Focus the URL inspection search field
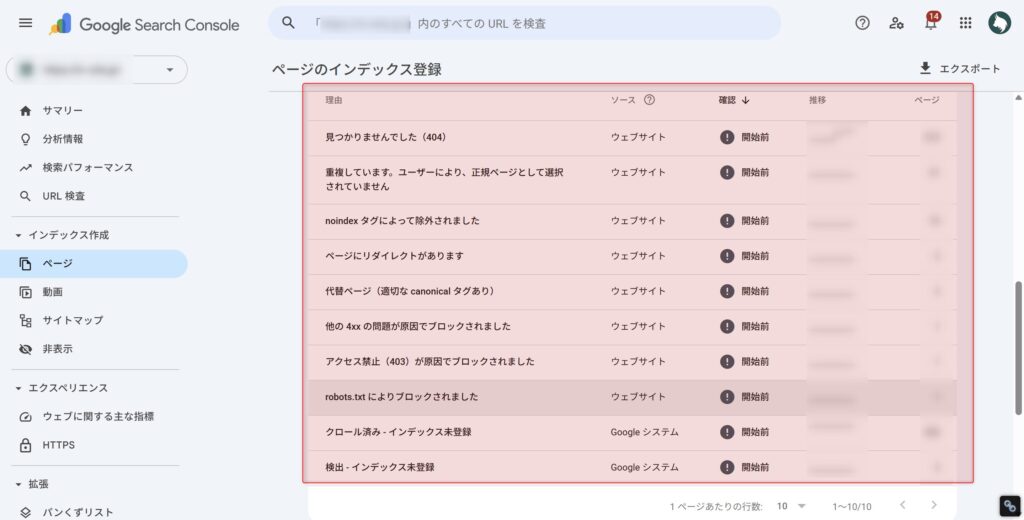The height and width of the screenshot is (520, 1024). [x=524, y=23]
